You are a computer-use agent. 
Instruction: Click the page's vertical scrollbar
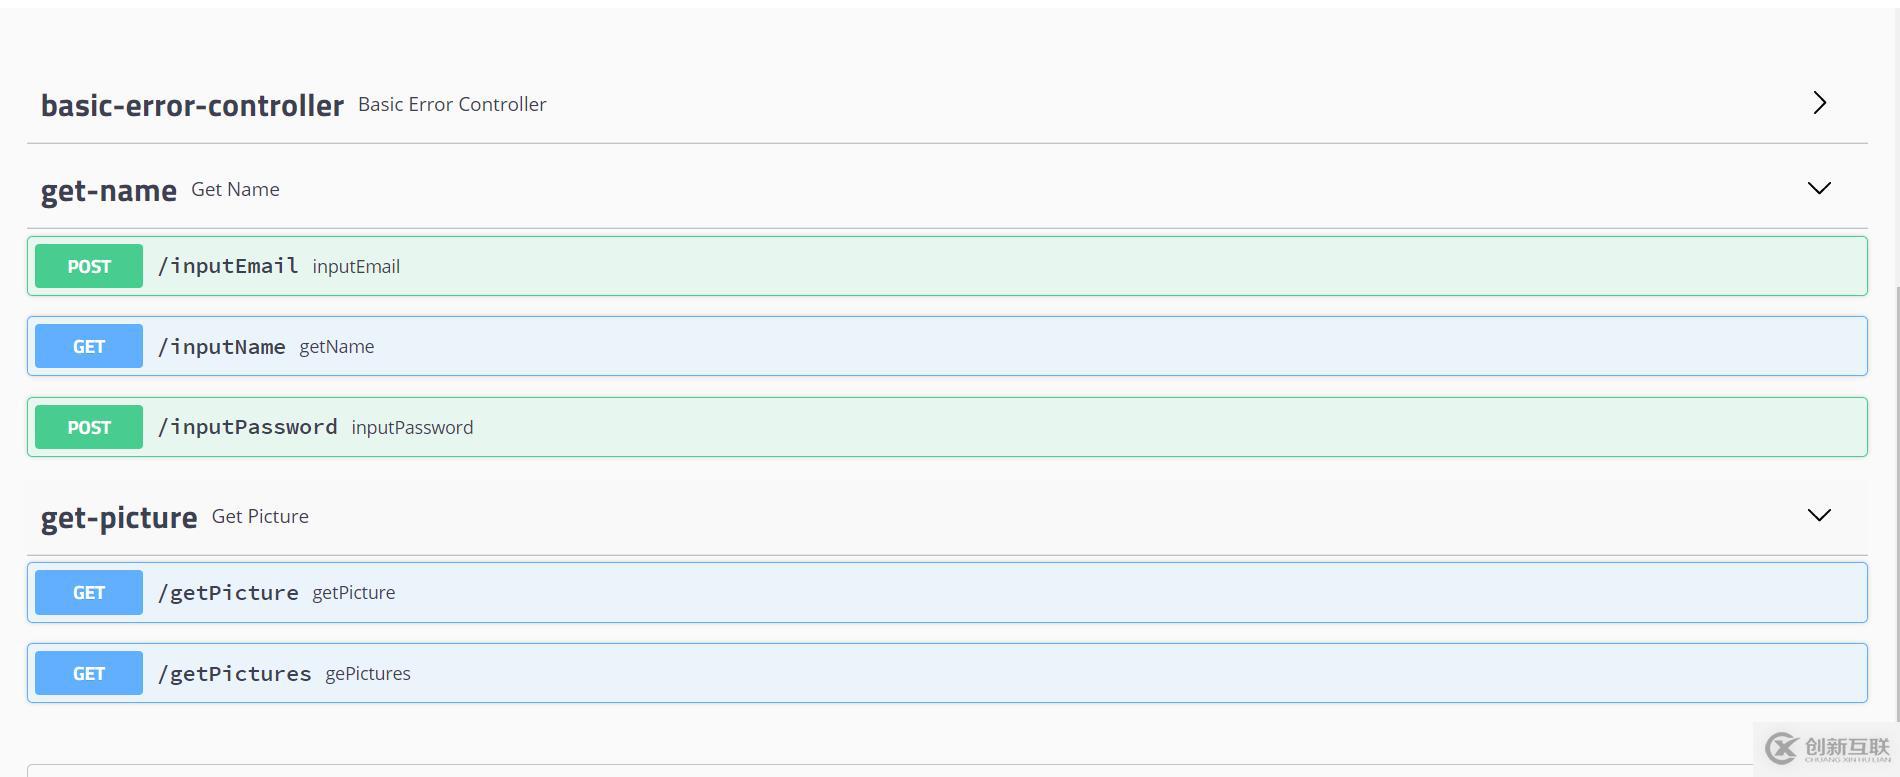click(x=1896, y=500)
